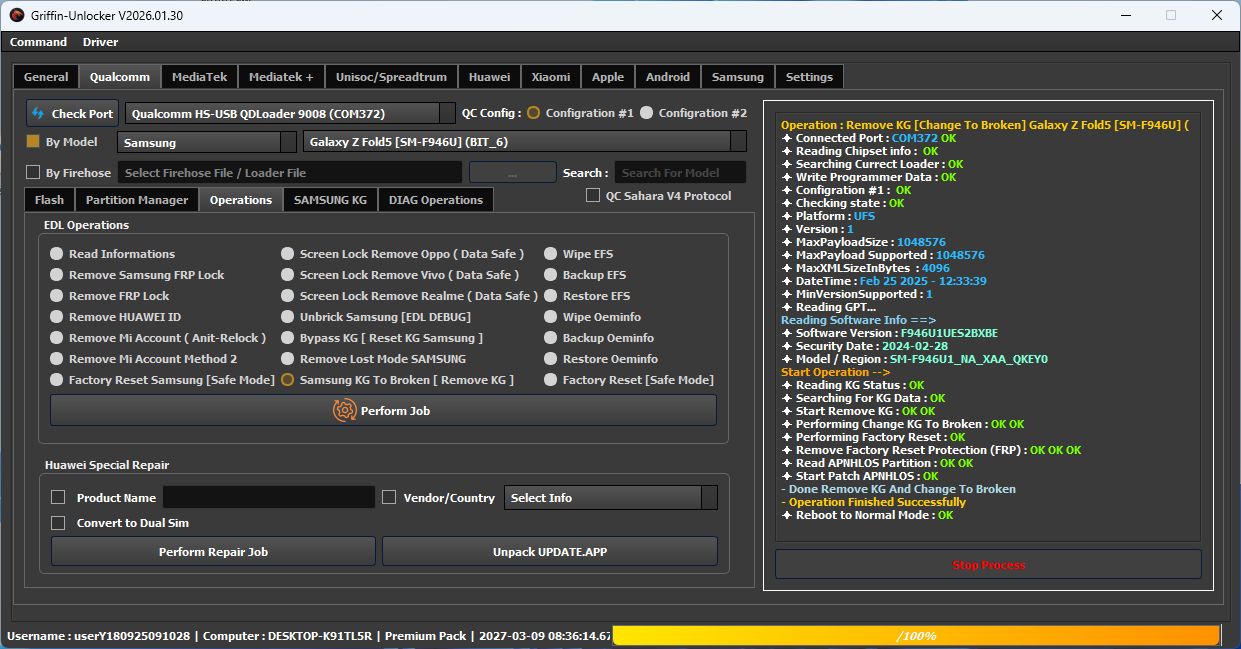Open the Select Info dropdown
The image size is (1241, 649).
(611, 497)
